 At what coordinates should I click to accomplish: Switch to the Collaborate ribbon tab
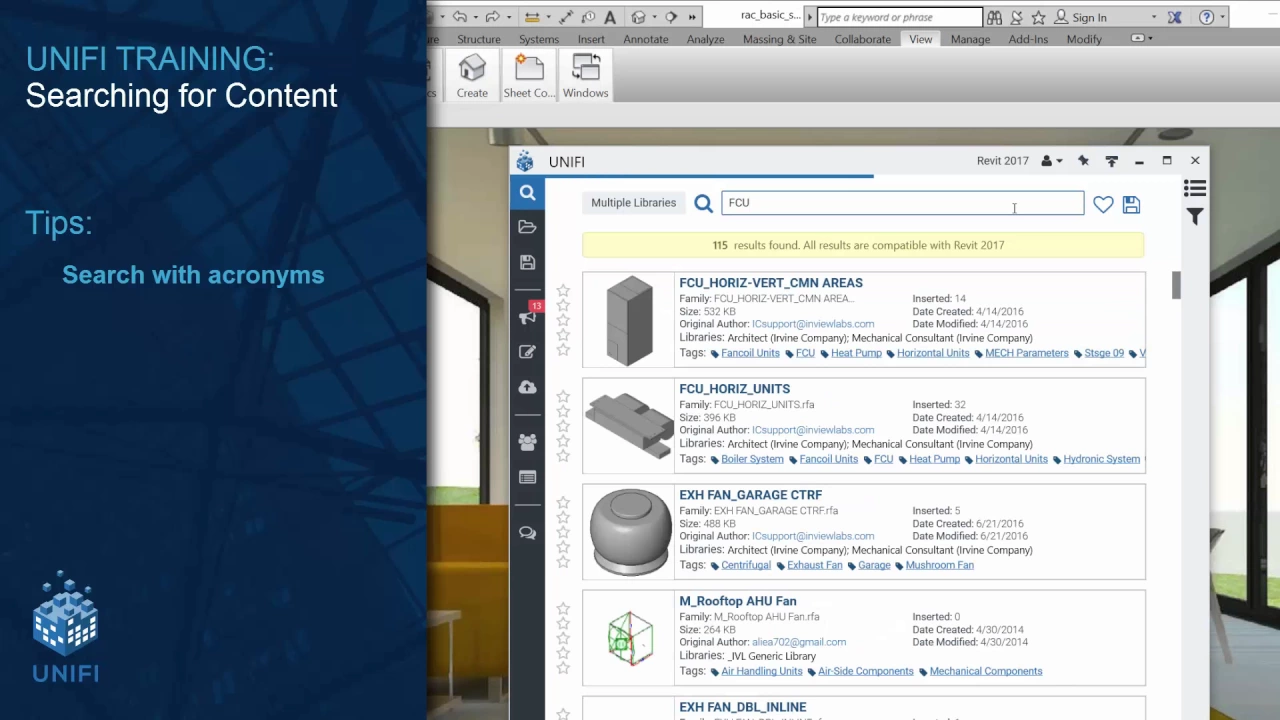pos(863,39)
